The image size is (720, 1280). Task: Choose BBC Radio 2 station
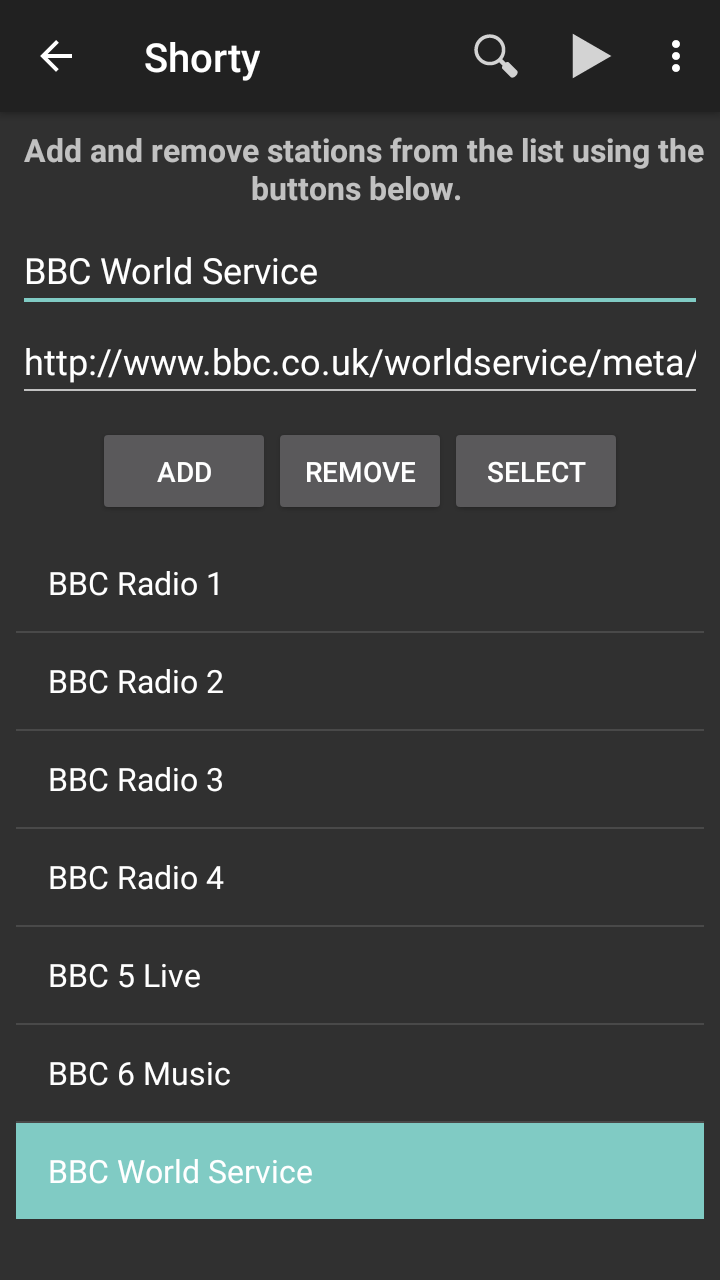pos(360,682)
